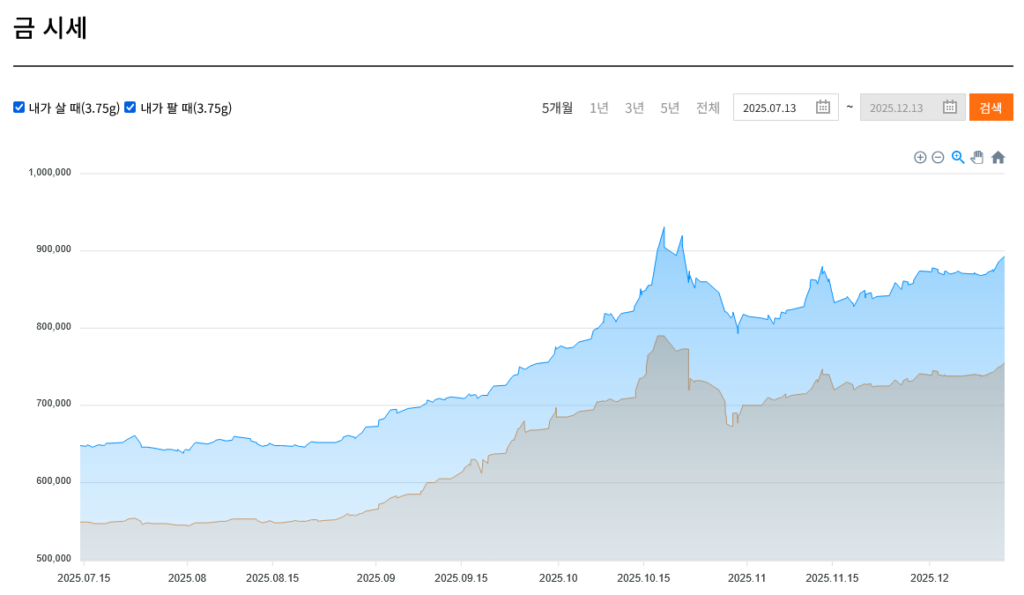Image resolution: width=1024 pixels, height=595 pixels.
Task: Click the 2025.08.15 x-axis date label
Action: click(x=272, y=578)
